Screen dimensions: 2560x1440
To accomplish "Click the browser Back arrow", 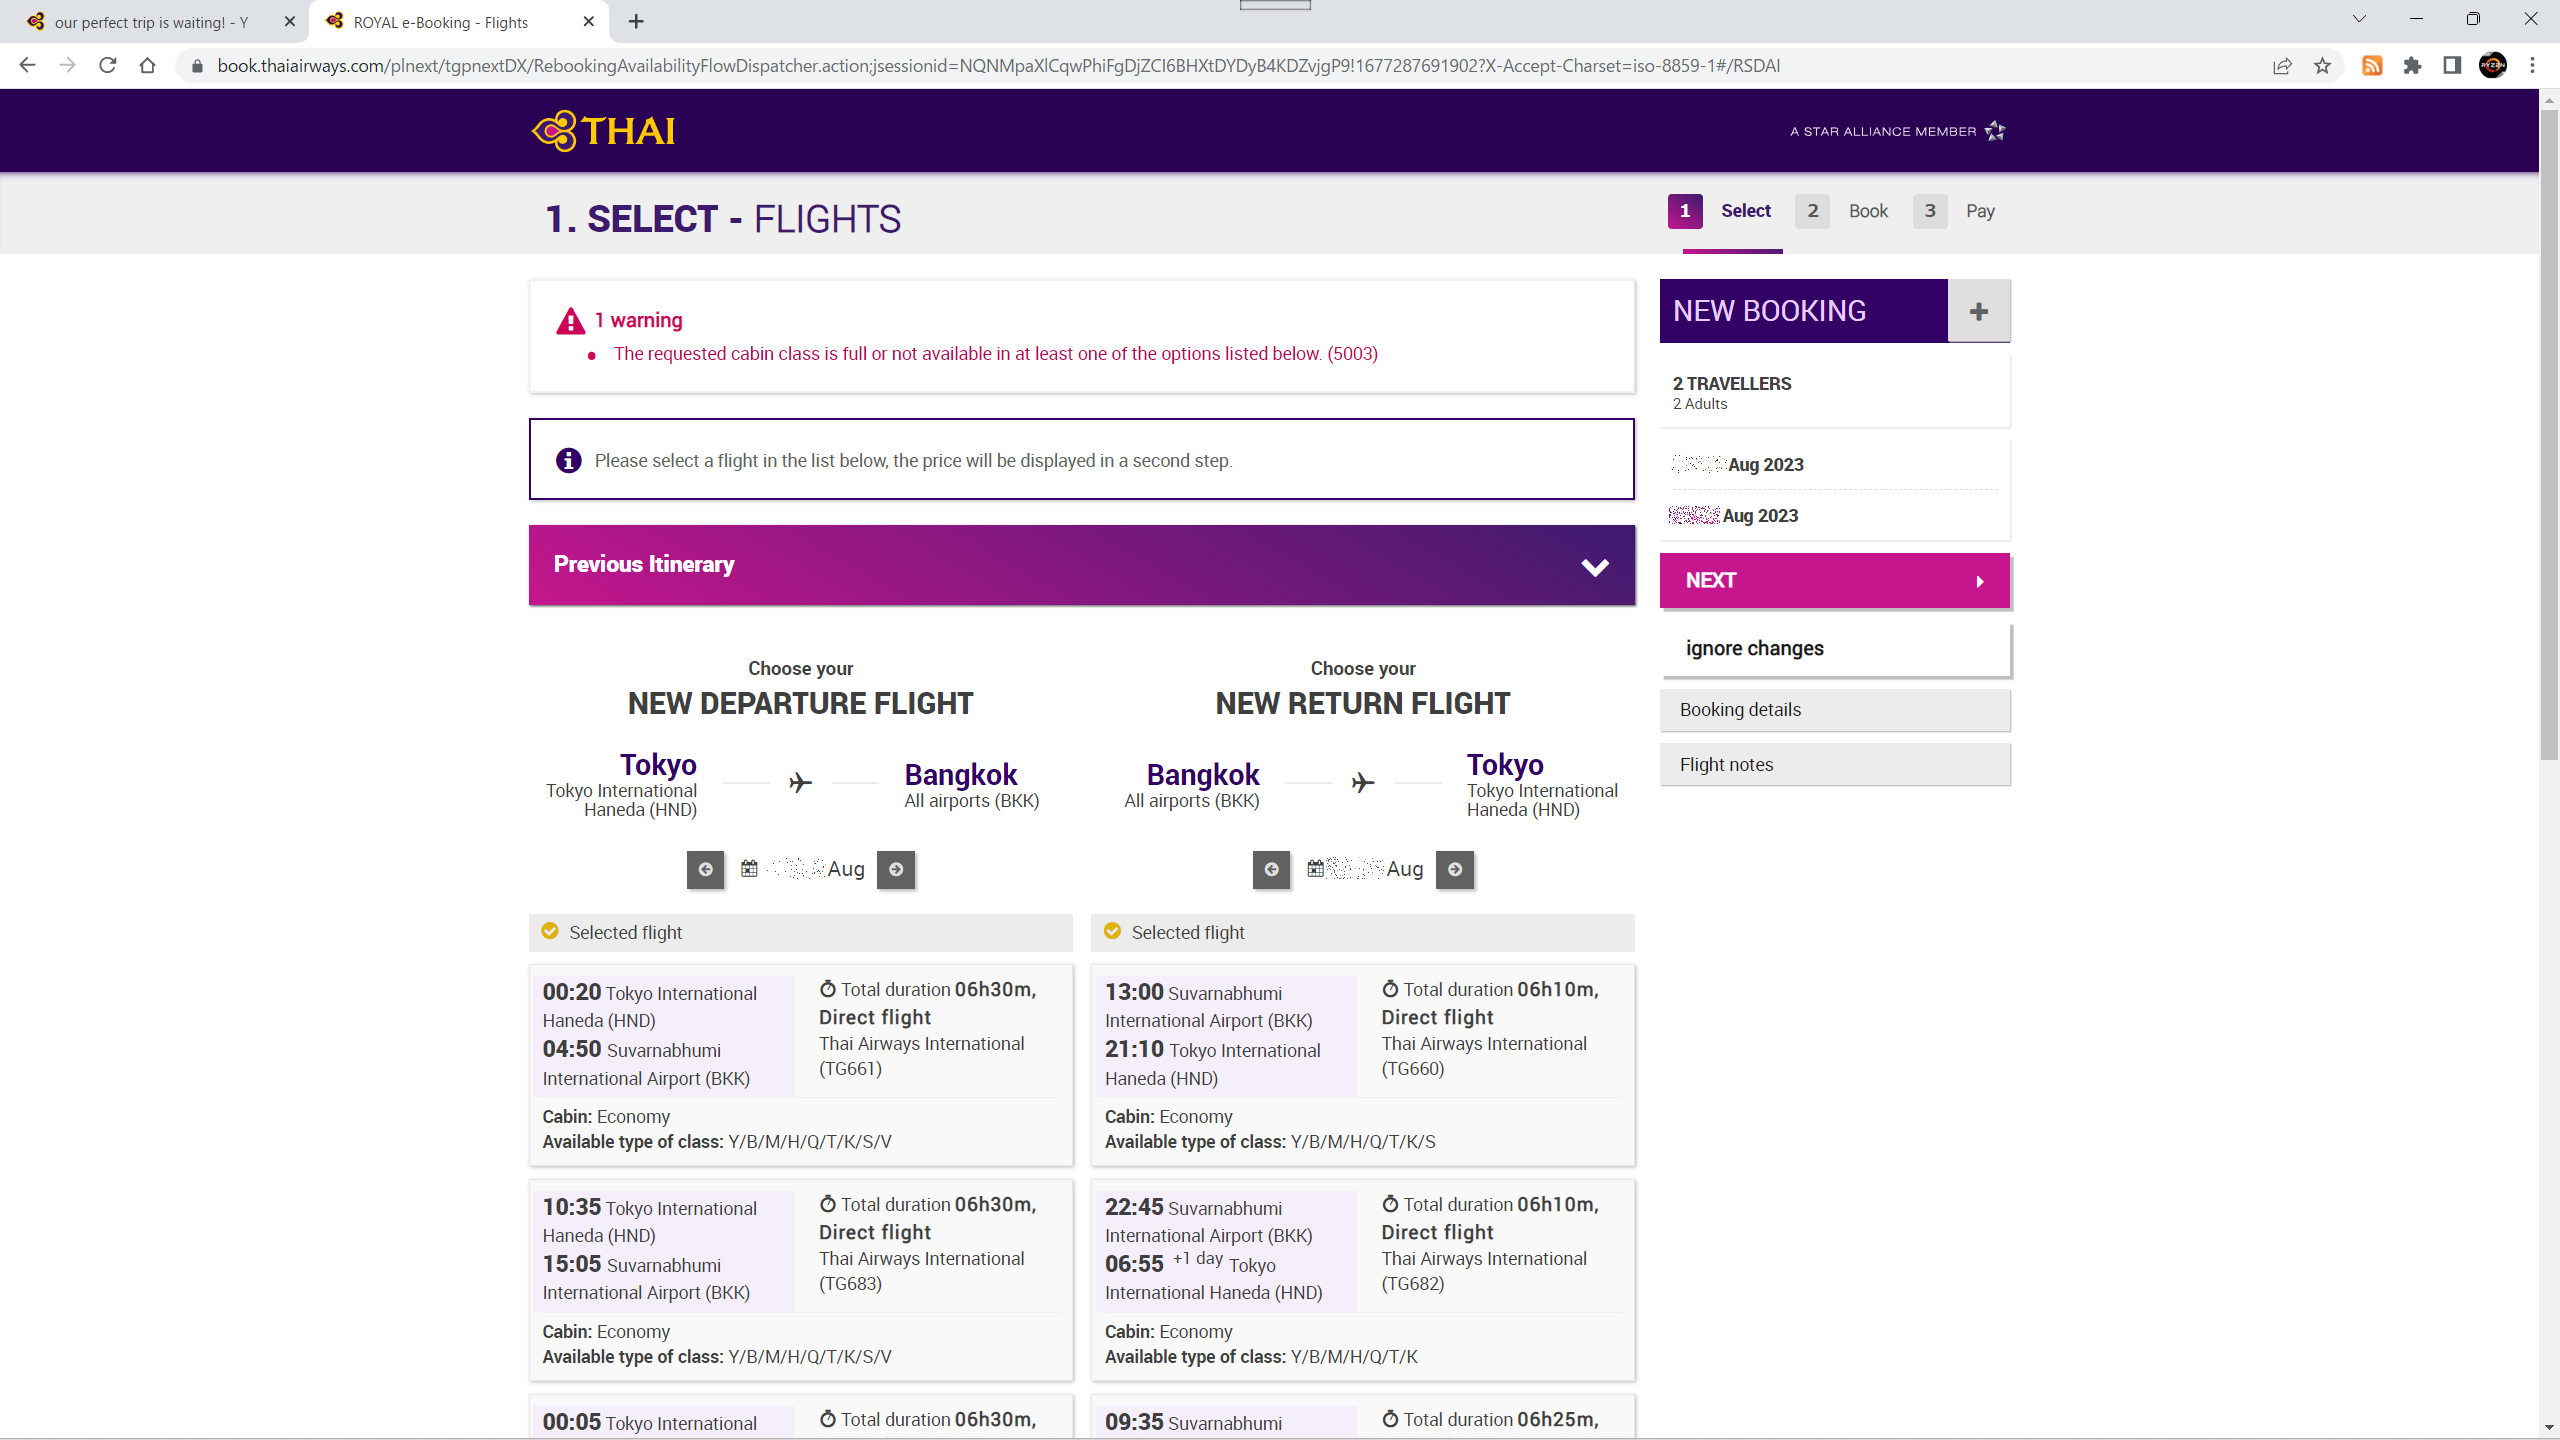I will coord(27,65).
